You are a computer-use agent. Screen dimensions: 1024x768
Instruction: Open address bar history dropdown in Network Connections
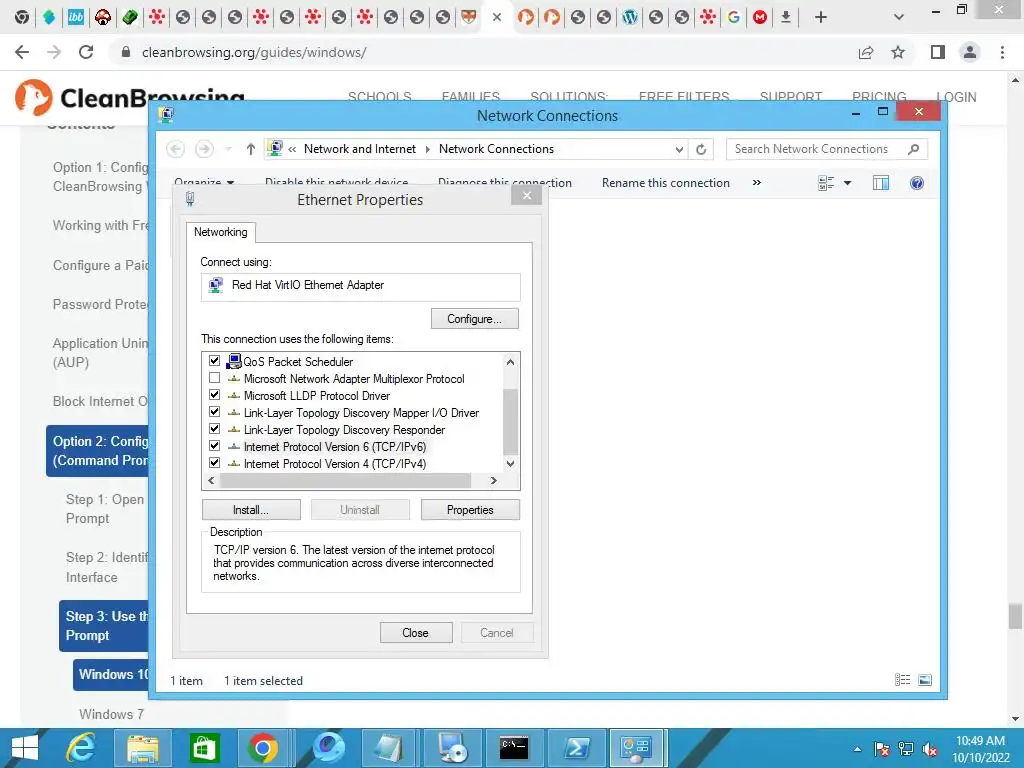pos(679,149)
